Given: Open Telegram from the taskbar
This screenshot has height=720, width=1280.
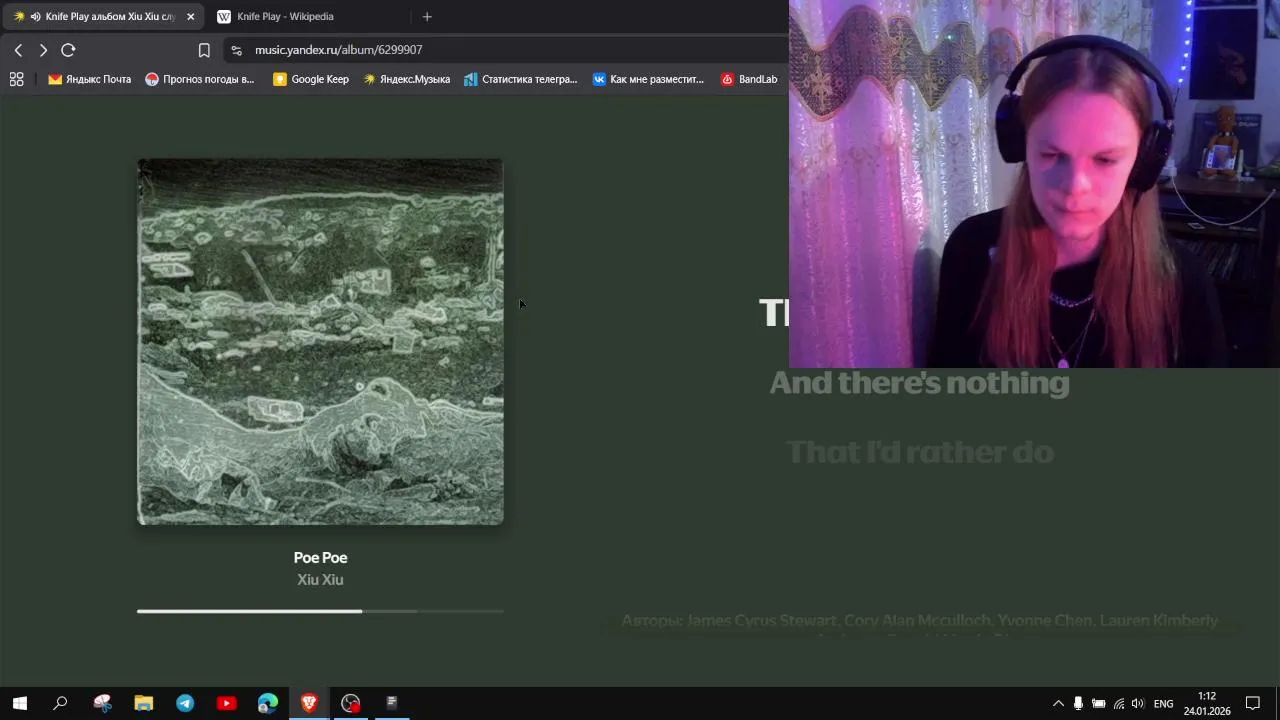Looking at the screenshot, I should click(x=185, y=703).
